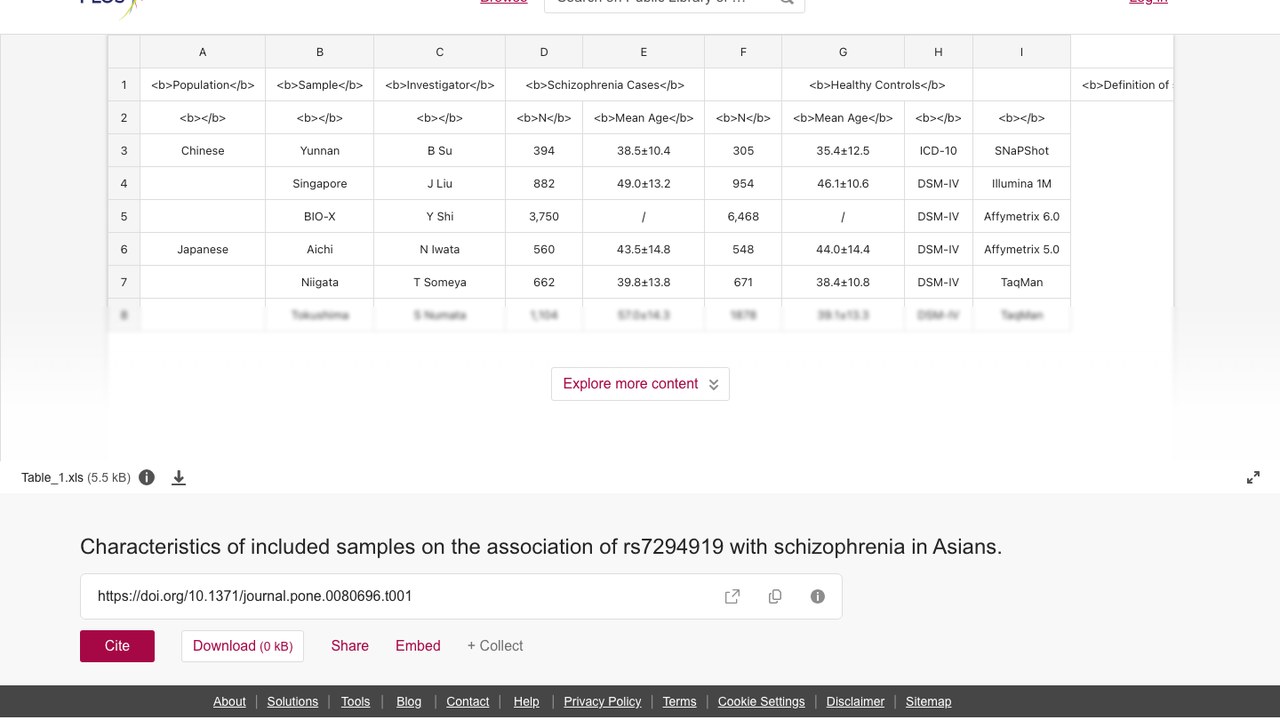Open Cookie Settings in the footer

pyautogui.click(x=761, y=701)
